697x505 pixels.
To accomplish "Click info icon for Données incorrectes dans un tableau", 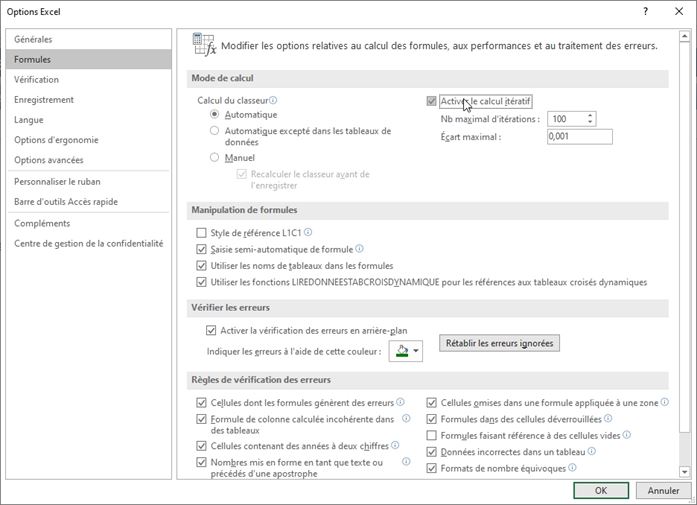I will point(592,451).
